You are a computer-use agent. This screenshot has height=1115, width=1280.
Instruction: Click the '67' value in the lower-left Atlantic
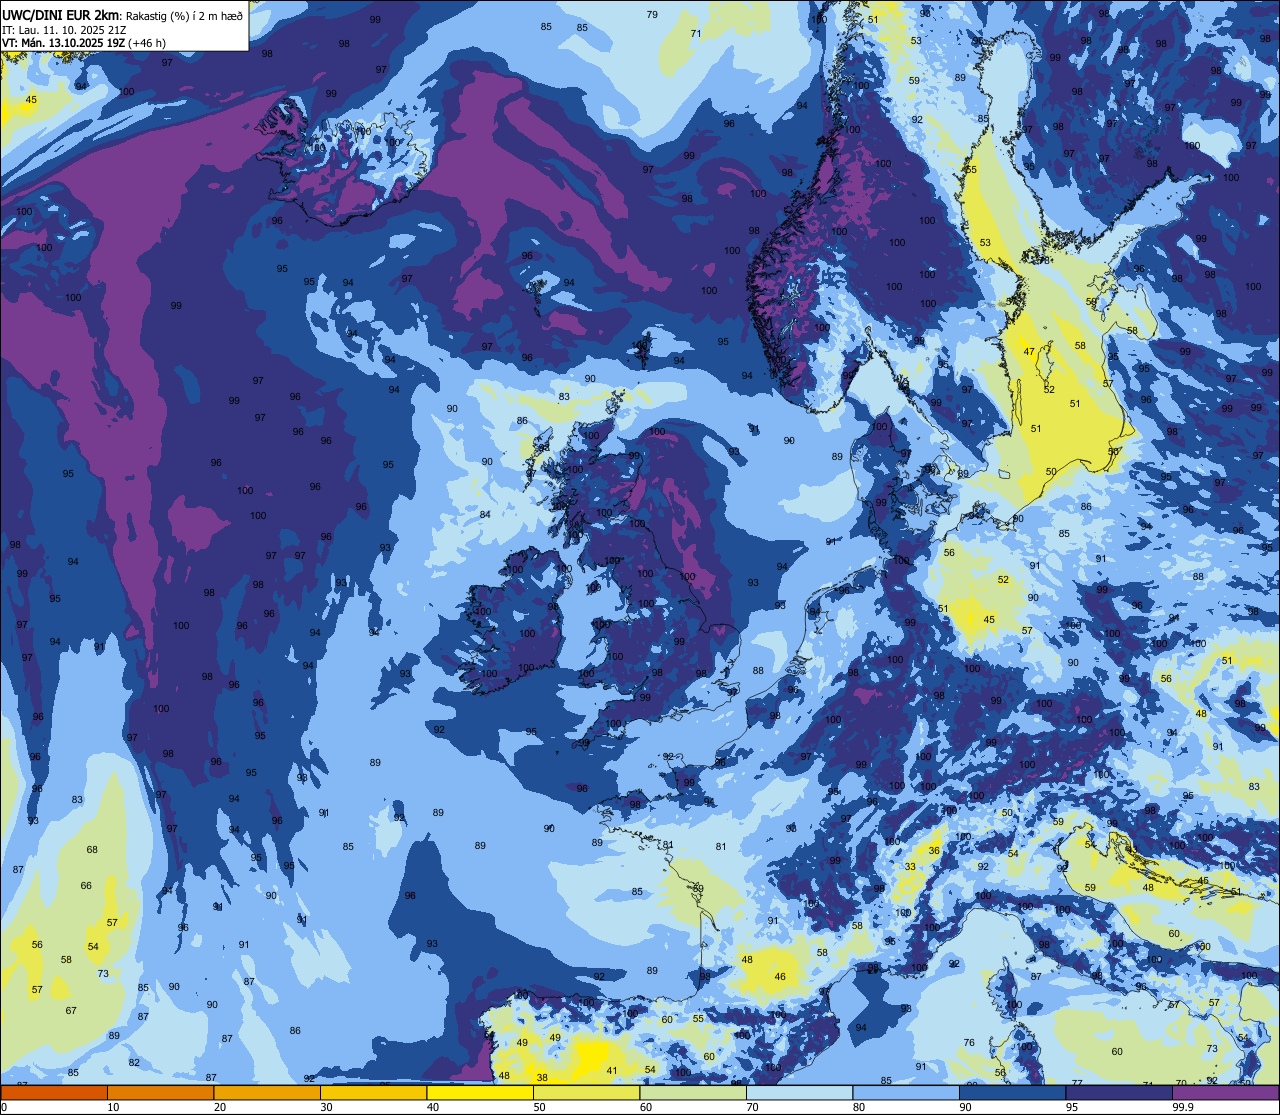click(71, 1011)
